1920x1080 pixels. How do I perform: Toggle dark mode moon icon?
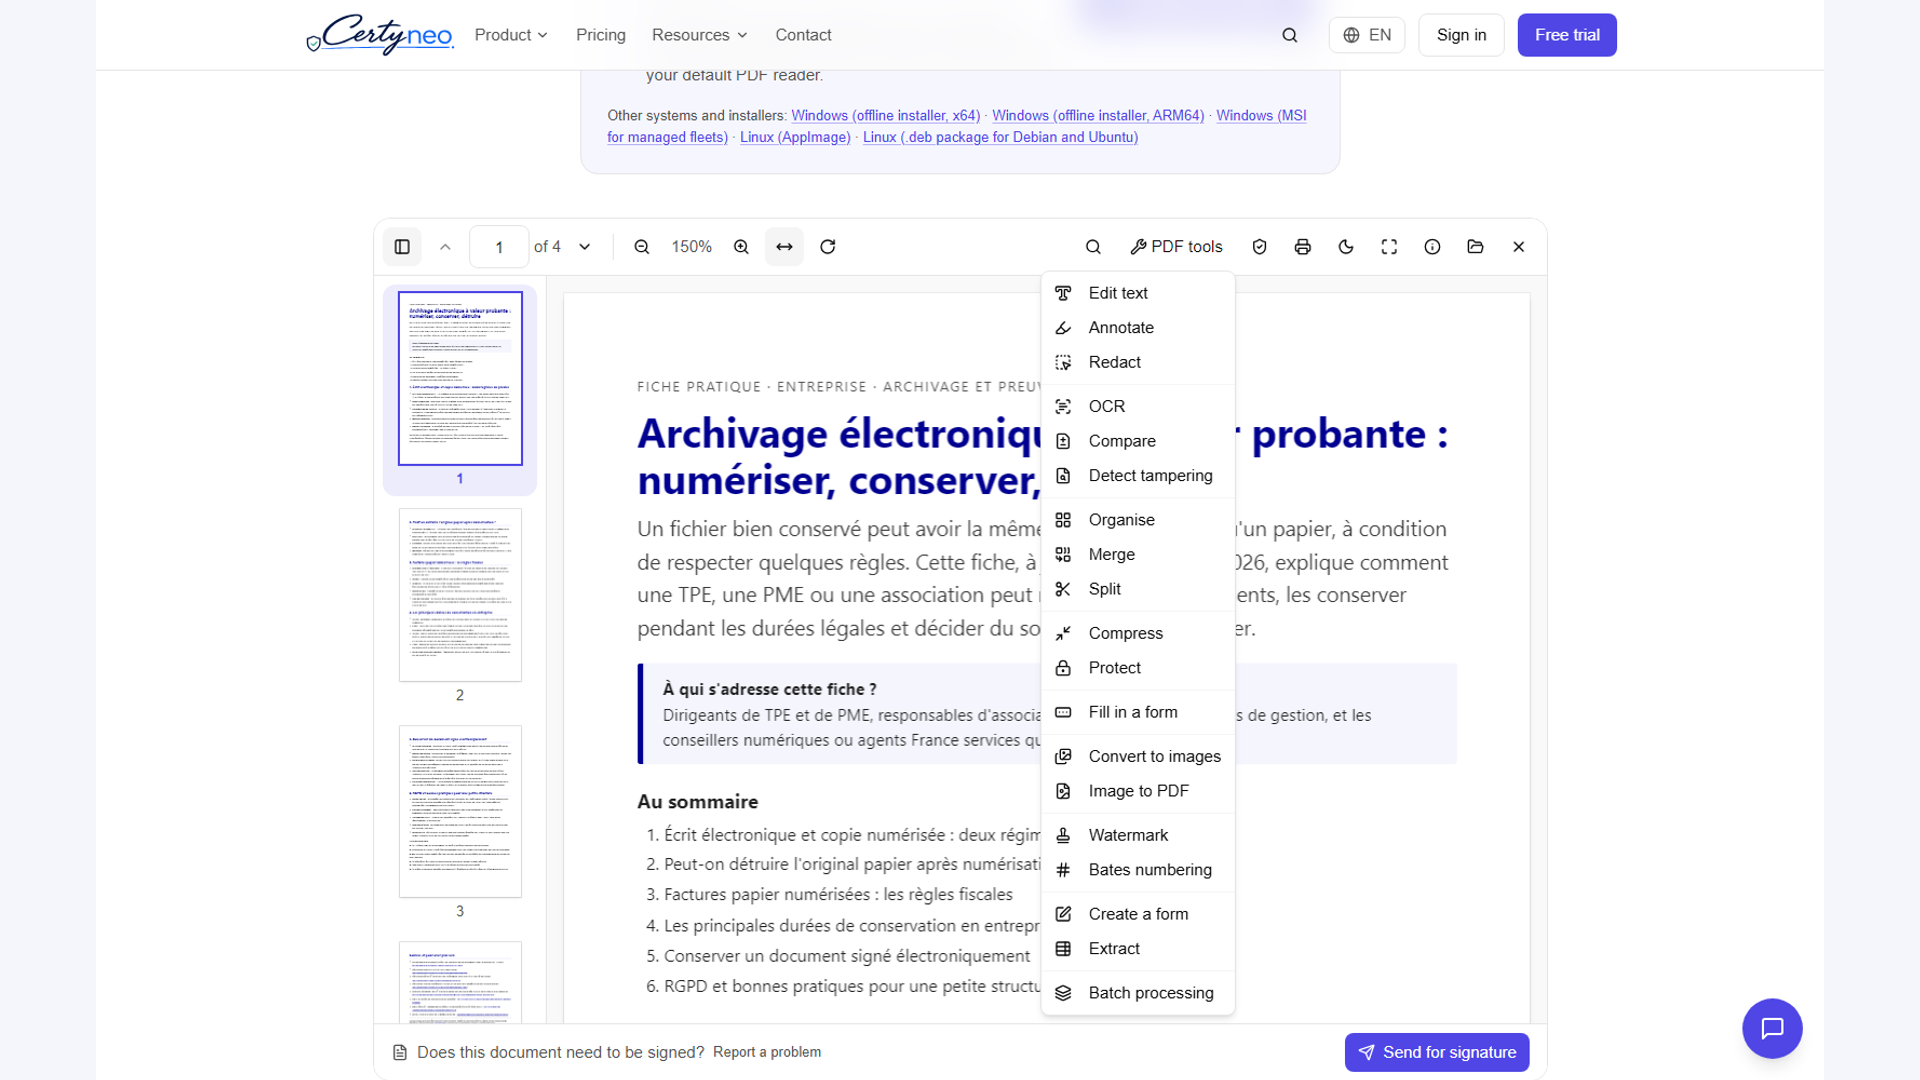[x=1346, y=247]
